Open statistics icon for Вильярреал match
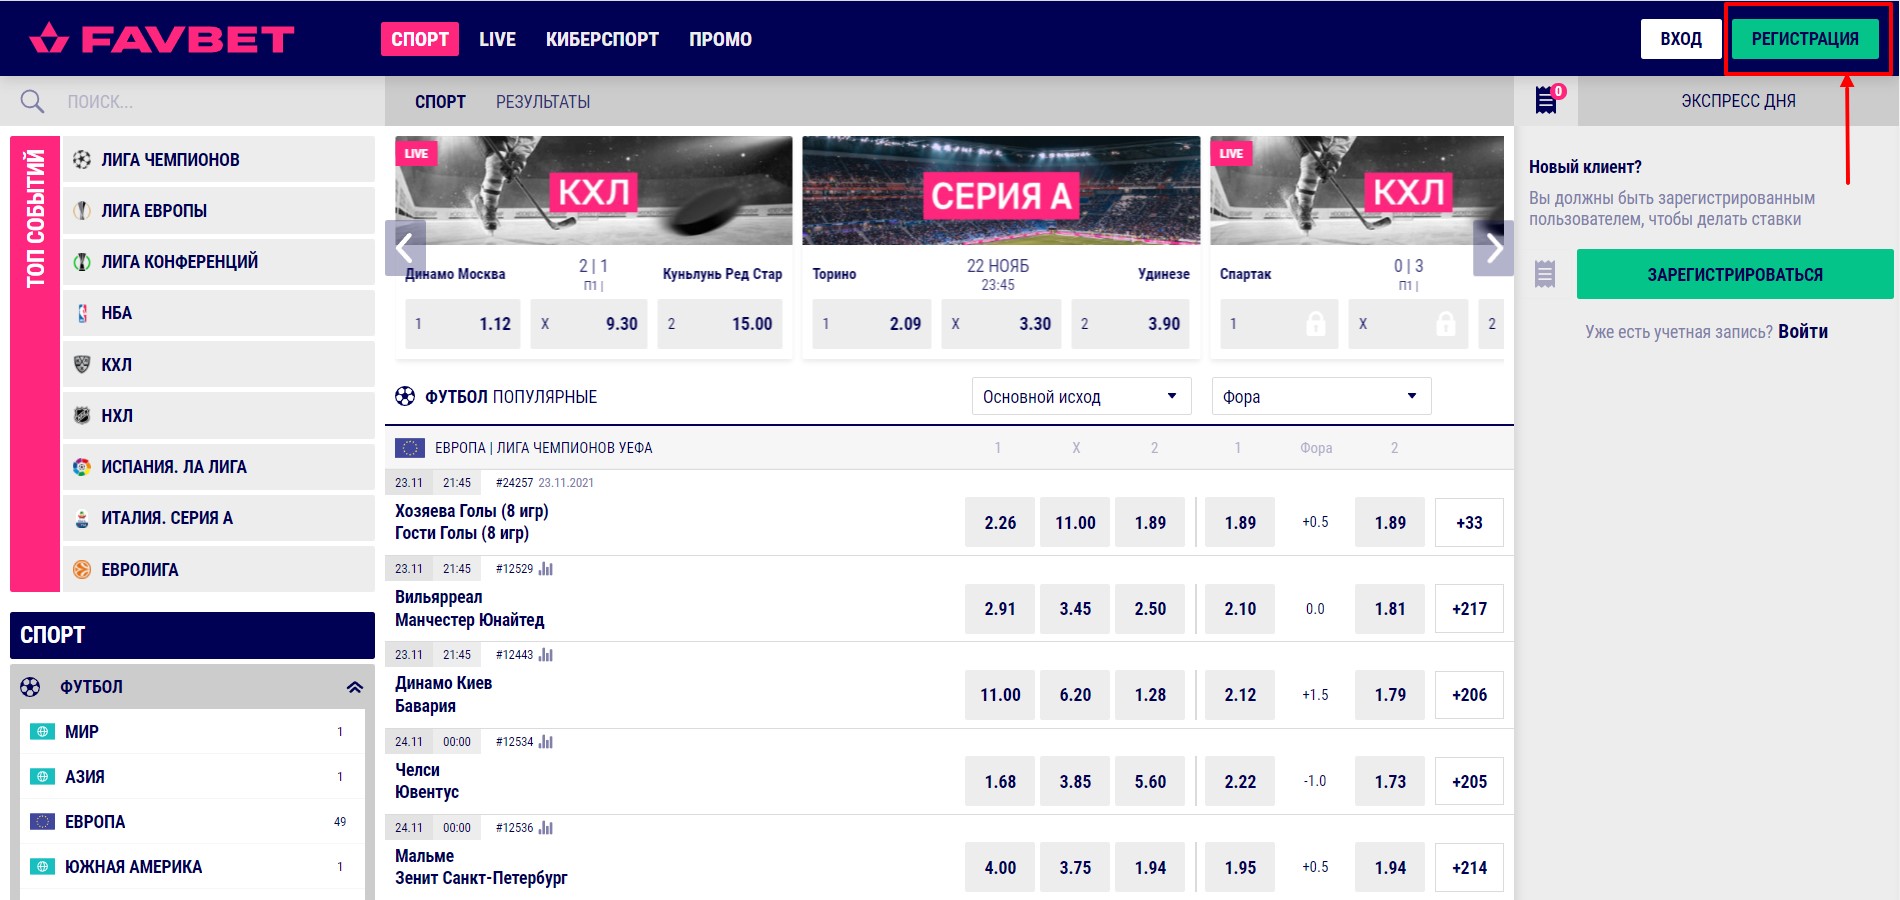The height and width of the screenshot is (900, 1900). [545, 569]
